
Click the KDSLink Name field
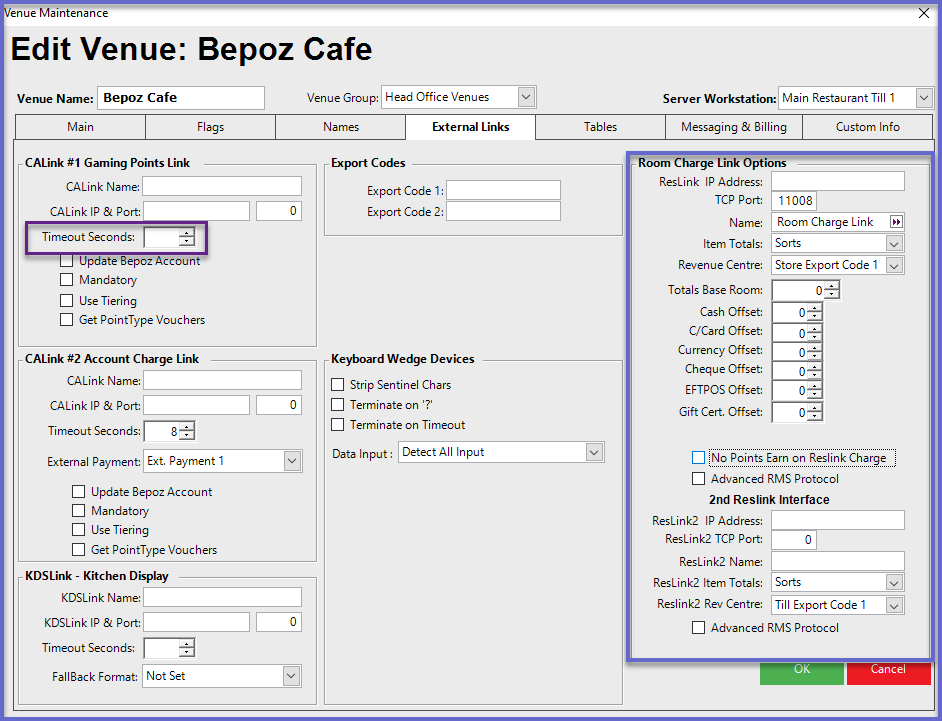coord(222,597)
